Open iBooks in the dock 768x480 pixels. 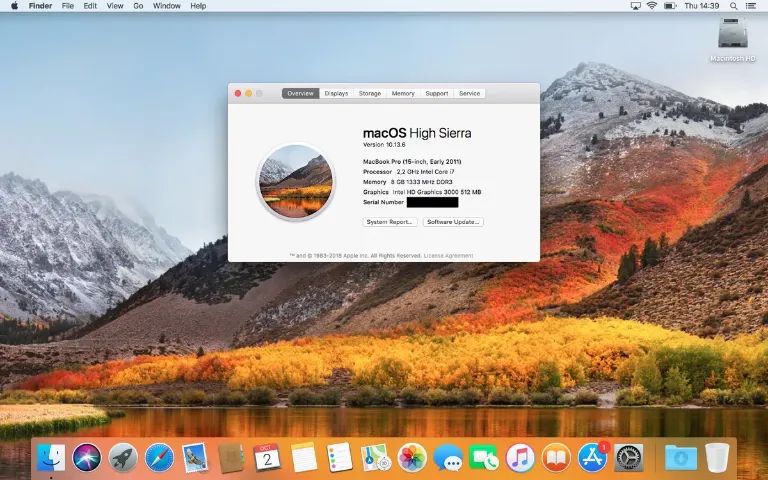point(556,457)
